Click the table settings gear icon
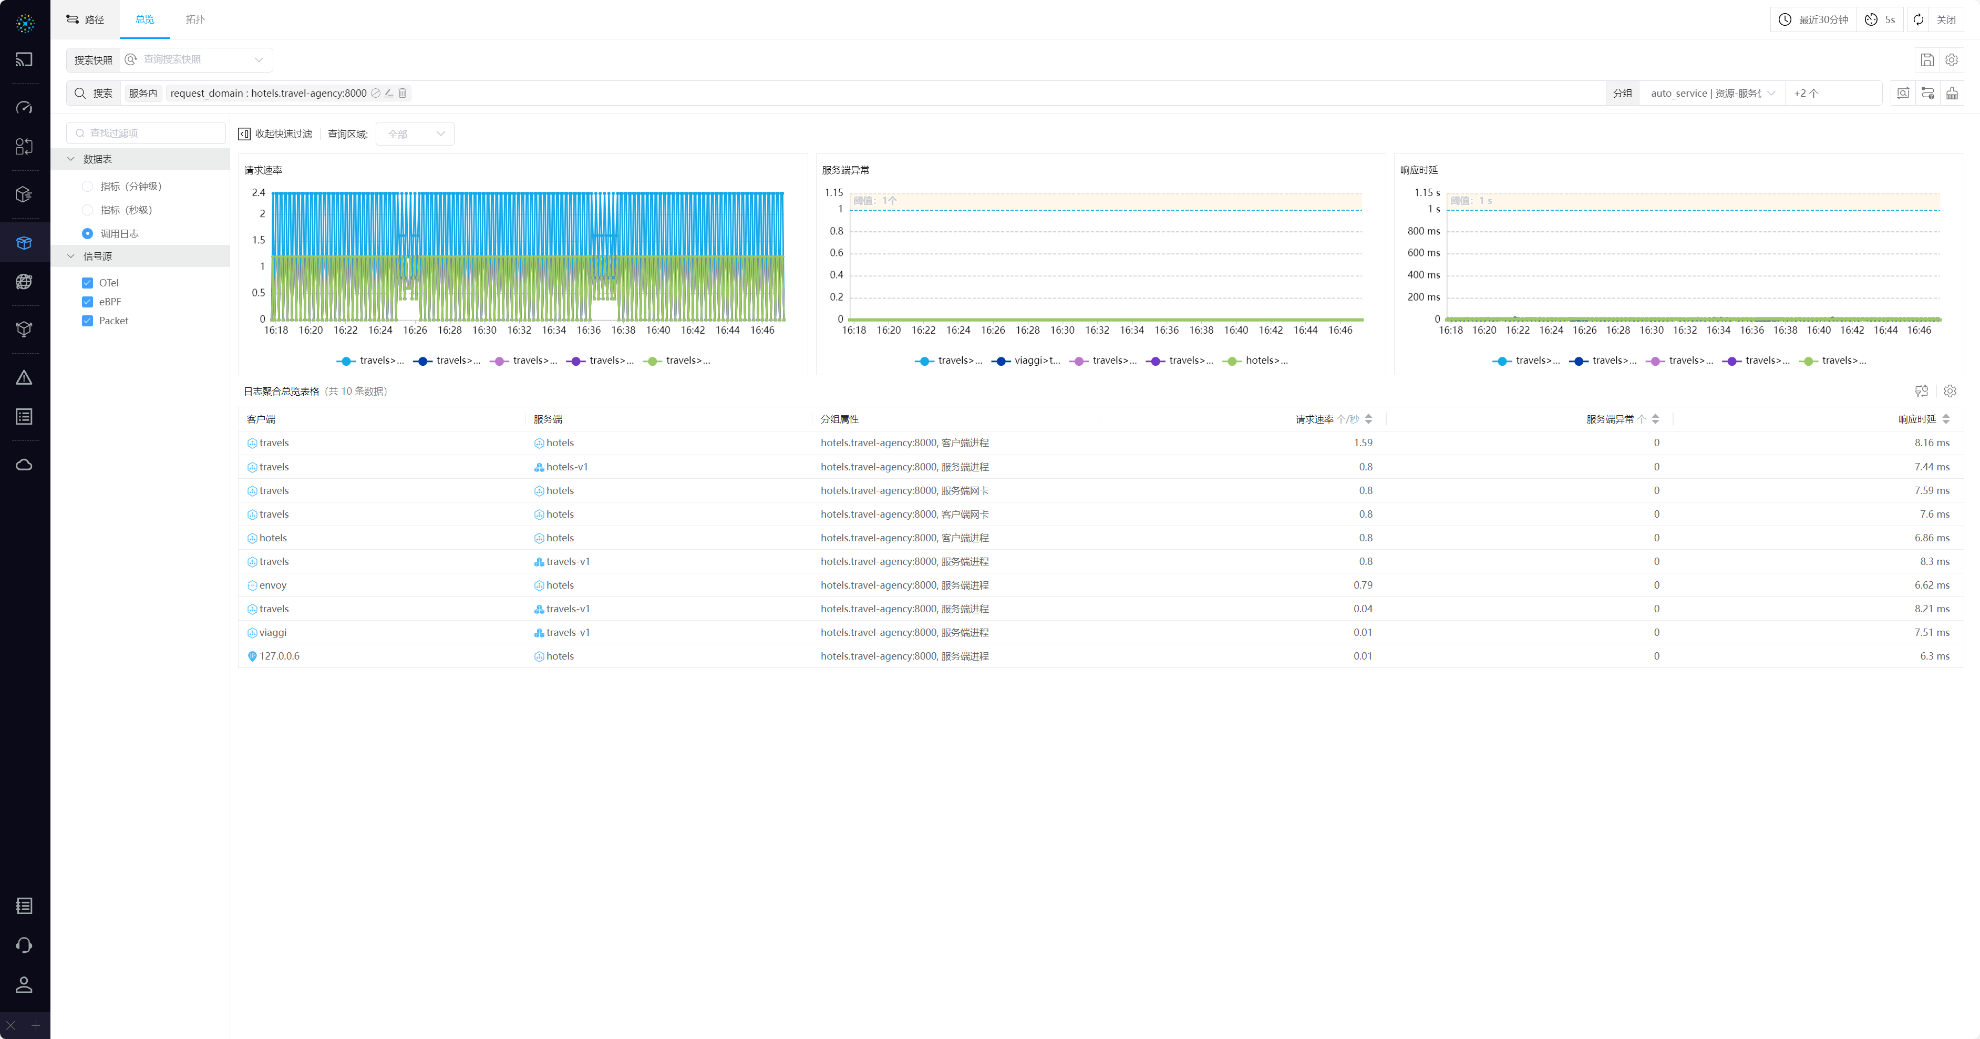Viewport: 1980px width, 1039px height. tap(1950, 391)
